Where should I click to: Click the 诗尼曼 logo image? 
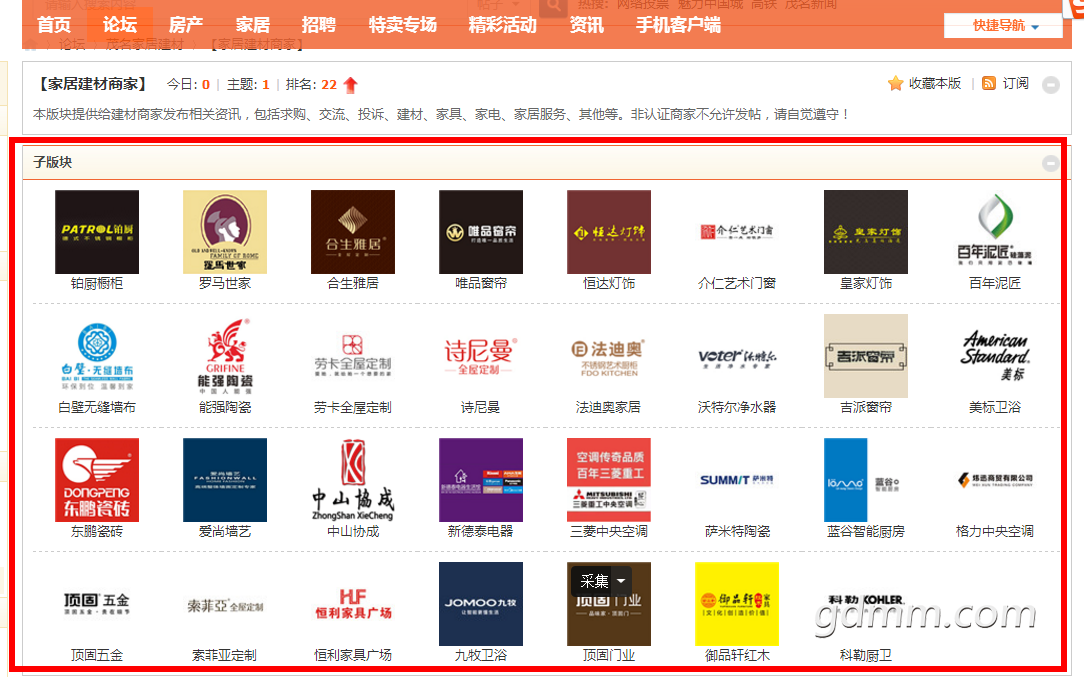point(481,356)
